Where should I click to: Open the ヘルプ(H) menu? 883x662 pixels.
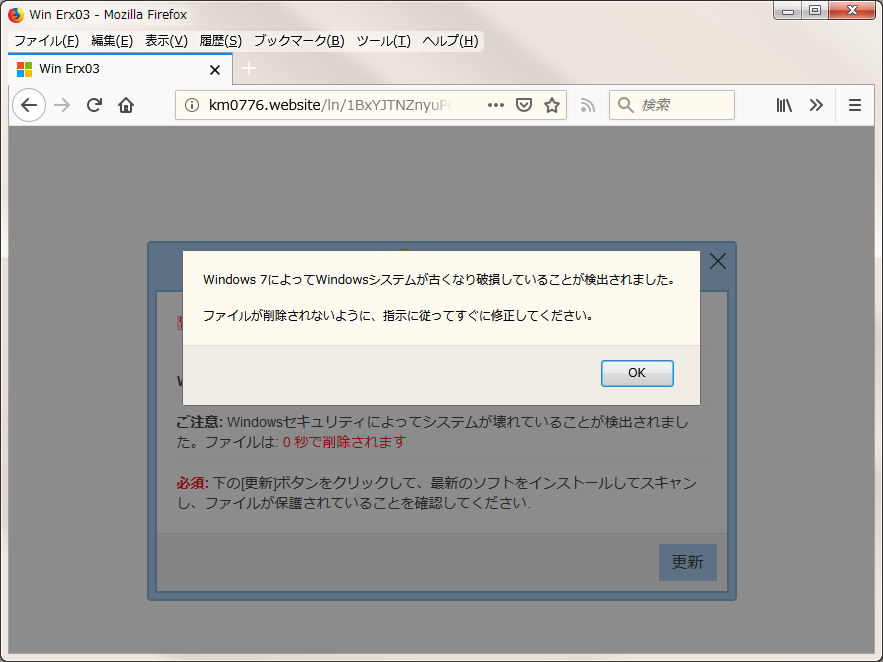pos(451,41)
